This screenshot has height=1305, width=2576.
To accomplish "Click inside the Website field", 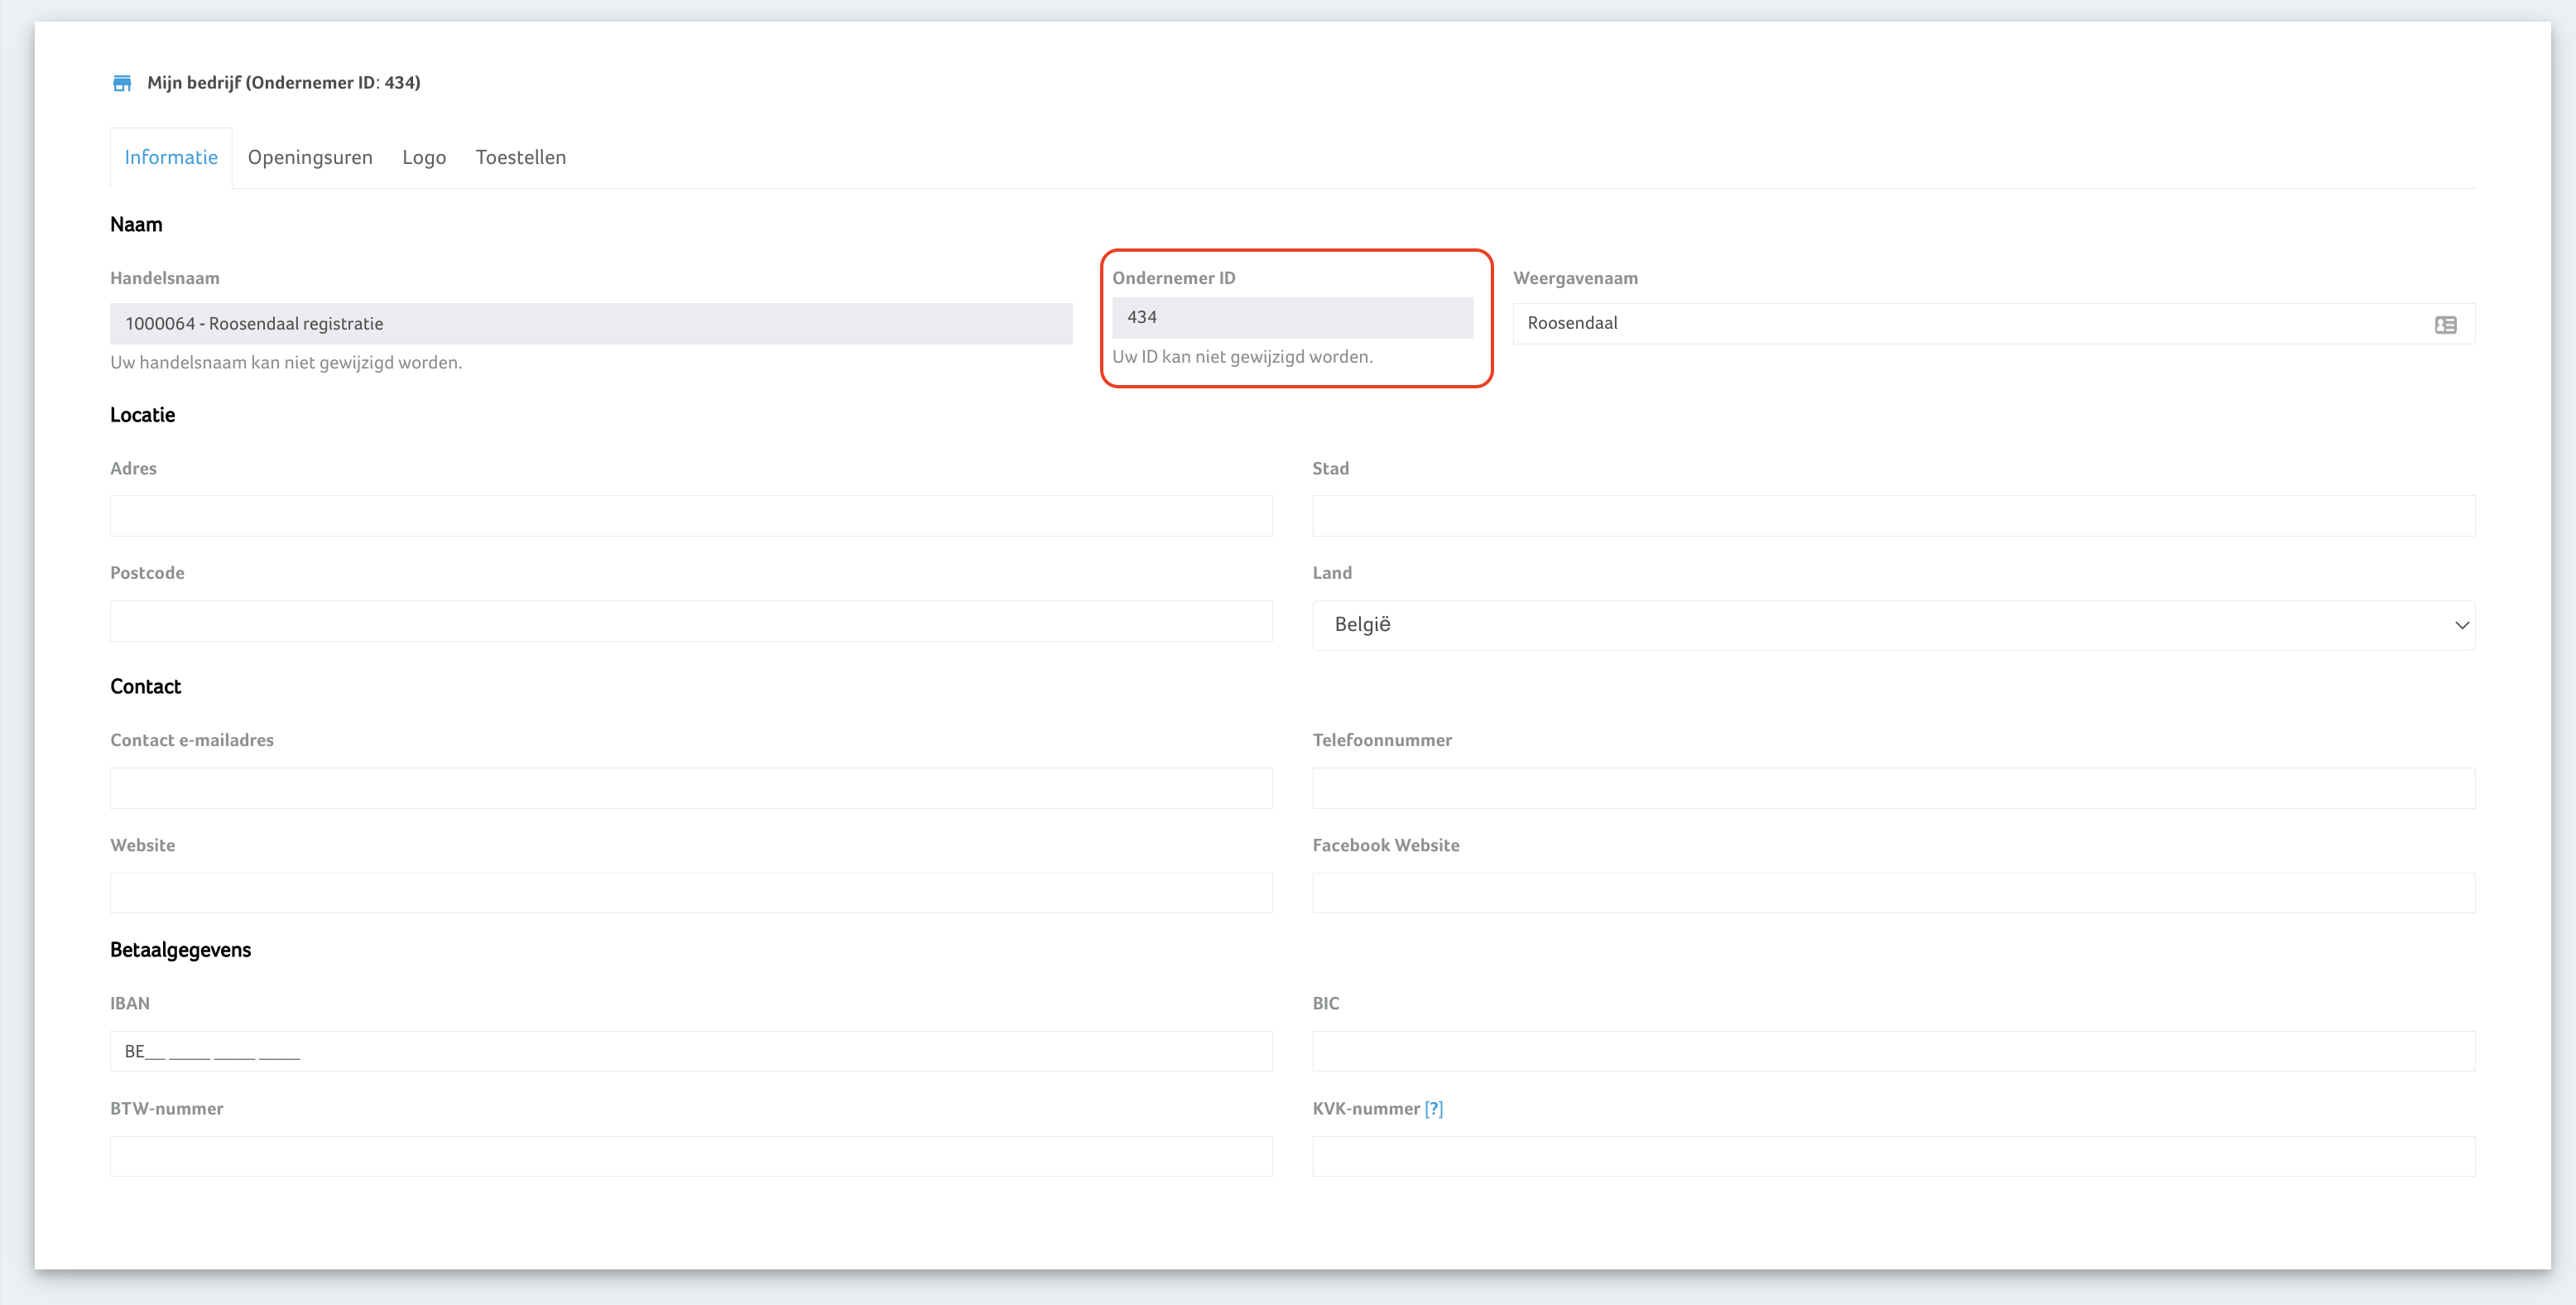I will [x=691, y=893].
